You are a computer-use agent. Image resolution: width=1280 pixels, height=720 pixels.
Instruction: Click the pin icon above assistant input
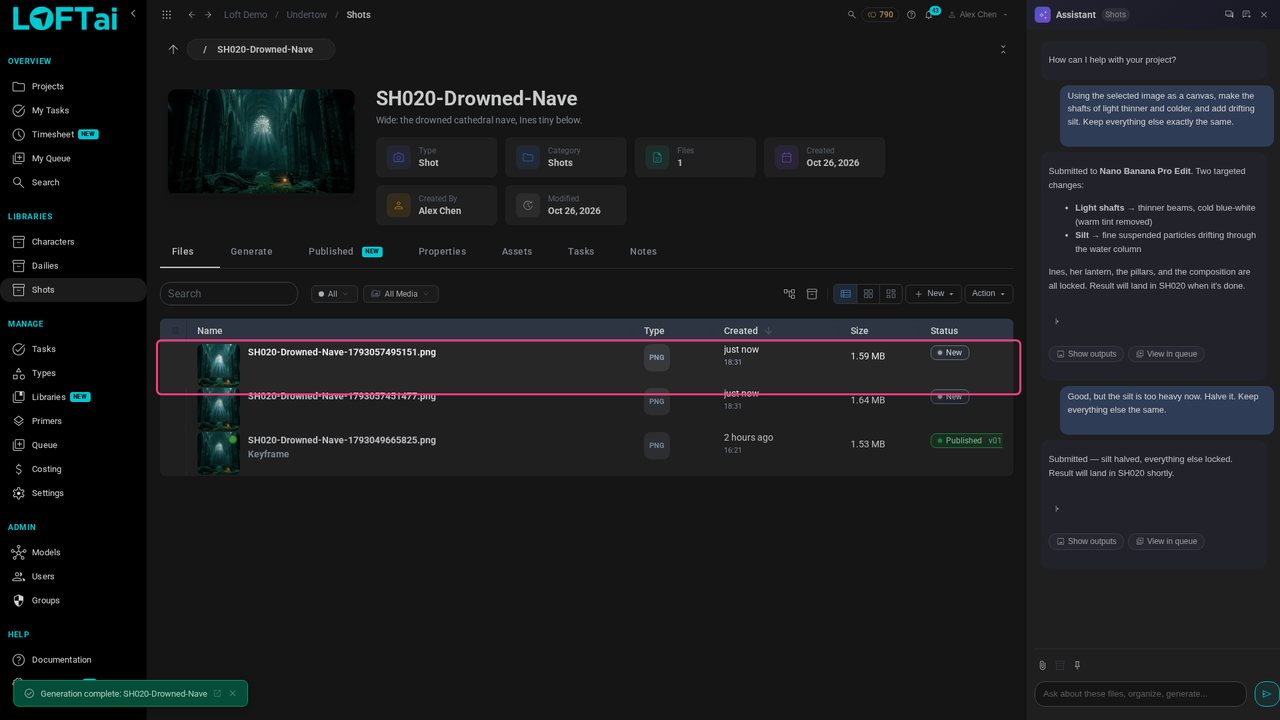click(1077, 665)
